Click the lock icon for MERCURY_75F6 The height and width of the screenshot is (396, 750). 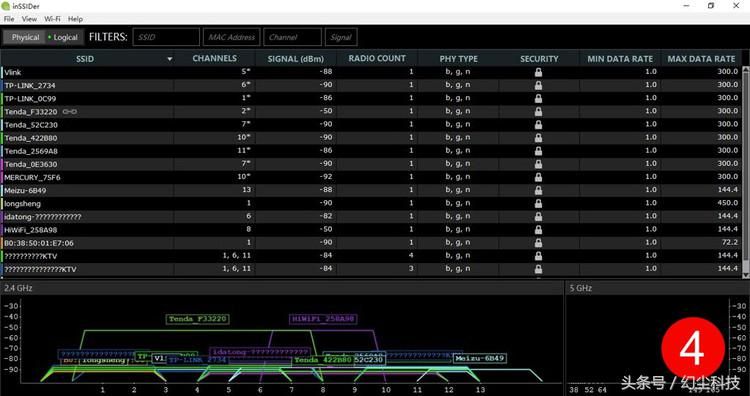coord(538,177)
